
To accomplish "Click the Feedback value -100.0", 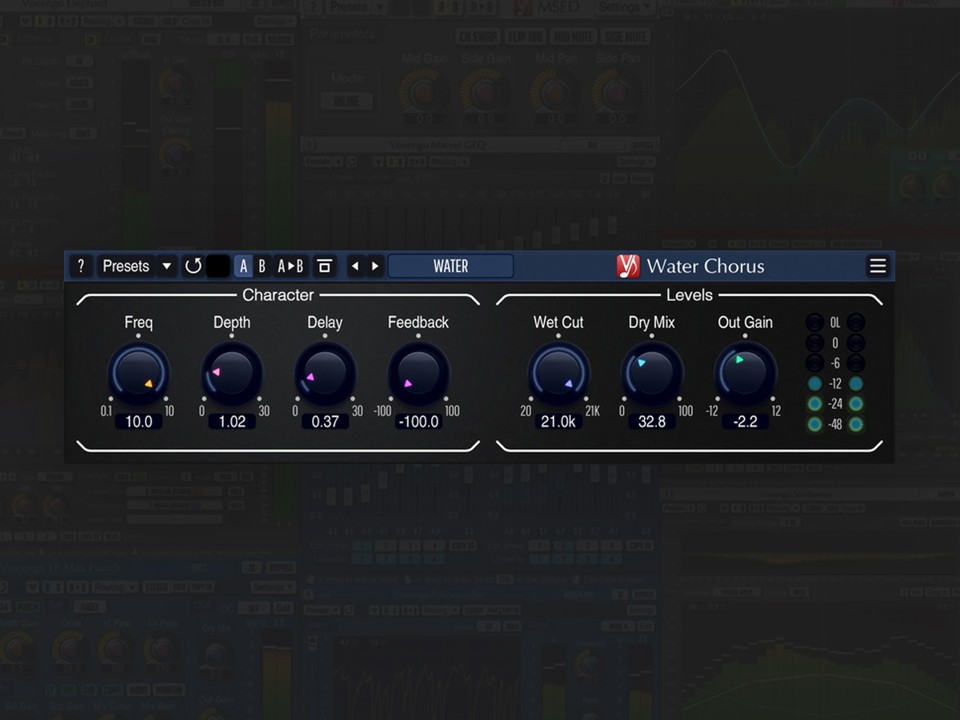I will pos(419,422).
